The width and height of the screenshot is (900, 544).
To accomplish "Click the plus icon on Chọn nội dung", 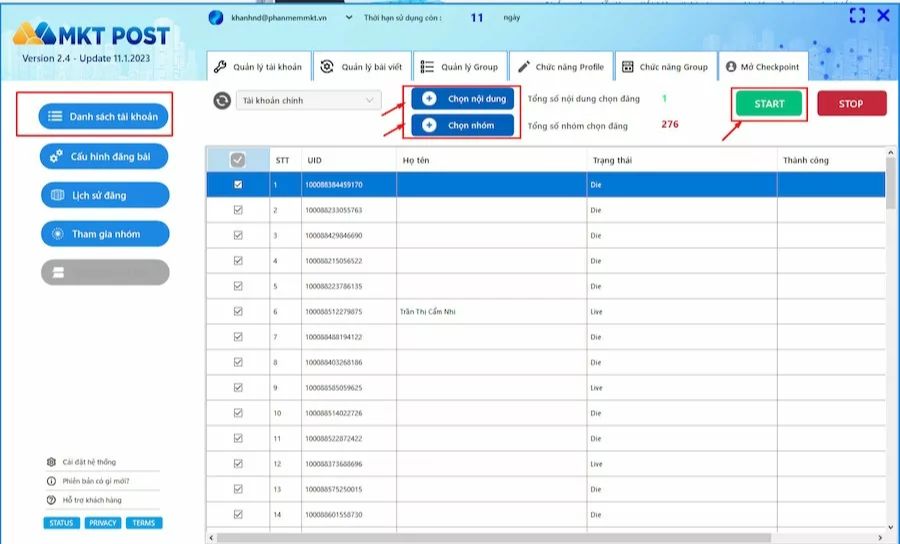I will [429, 98].
